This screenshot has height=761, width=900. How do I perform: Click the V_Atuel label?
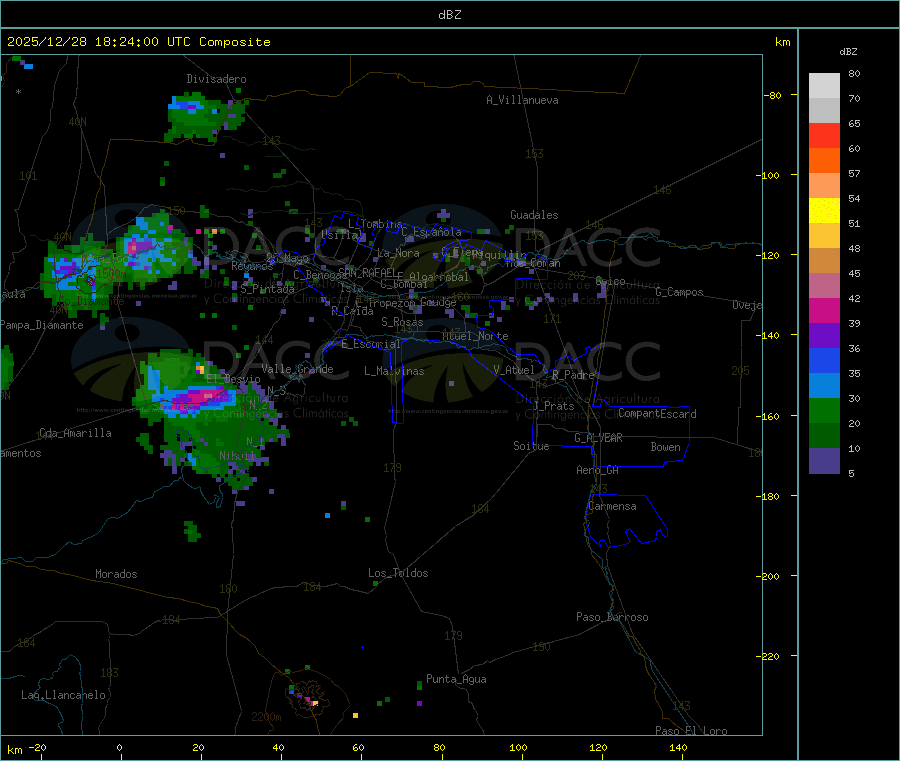coord(514,370)
